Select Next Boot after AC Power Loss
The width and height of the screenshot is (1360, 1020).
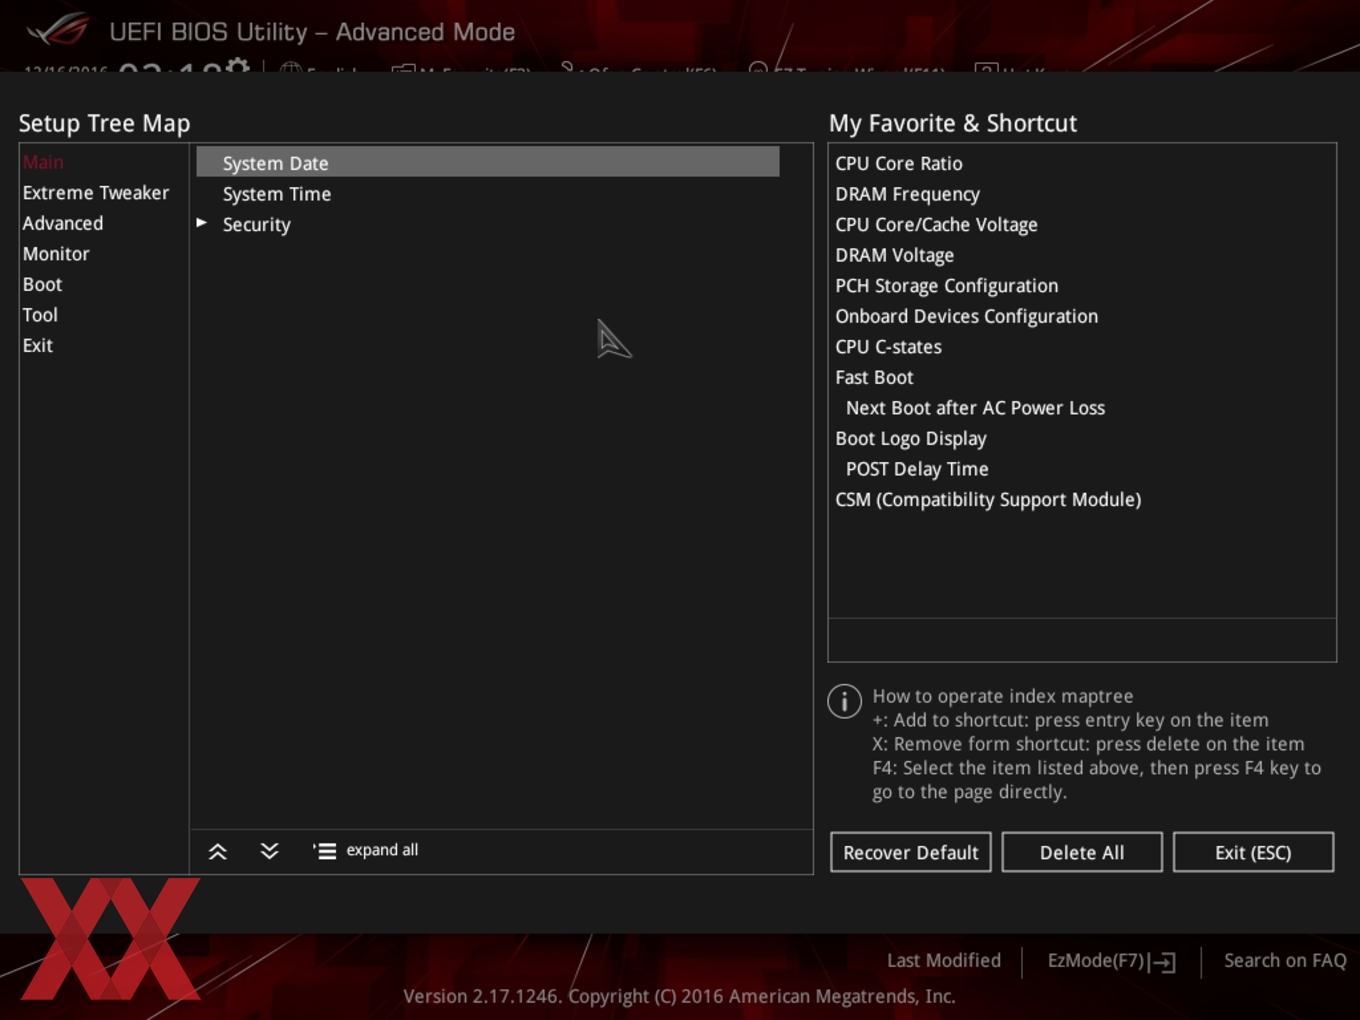[976, 408]
